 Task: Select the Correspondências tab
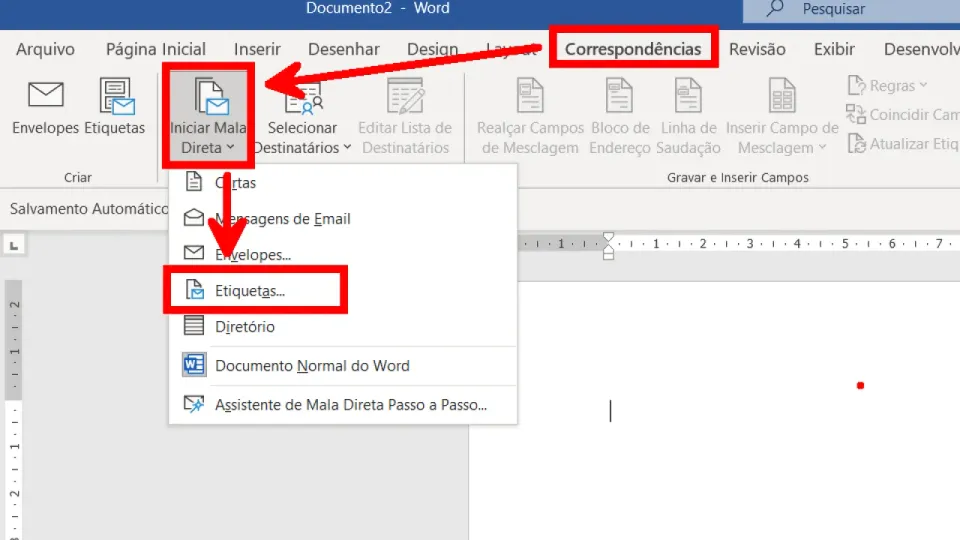(x=633, y=49)
